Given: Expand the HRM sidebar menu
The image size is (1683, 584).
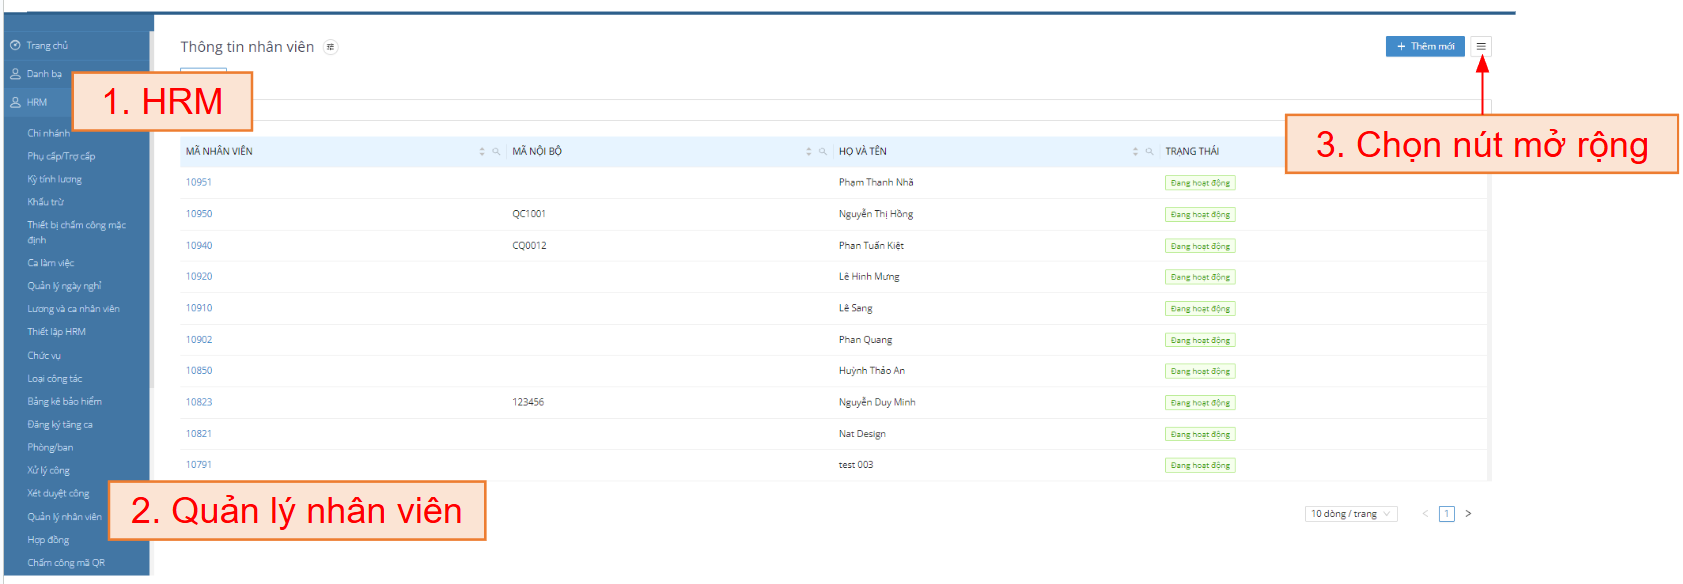Looking at the screenshot, I should tap(36, 103).
